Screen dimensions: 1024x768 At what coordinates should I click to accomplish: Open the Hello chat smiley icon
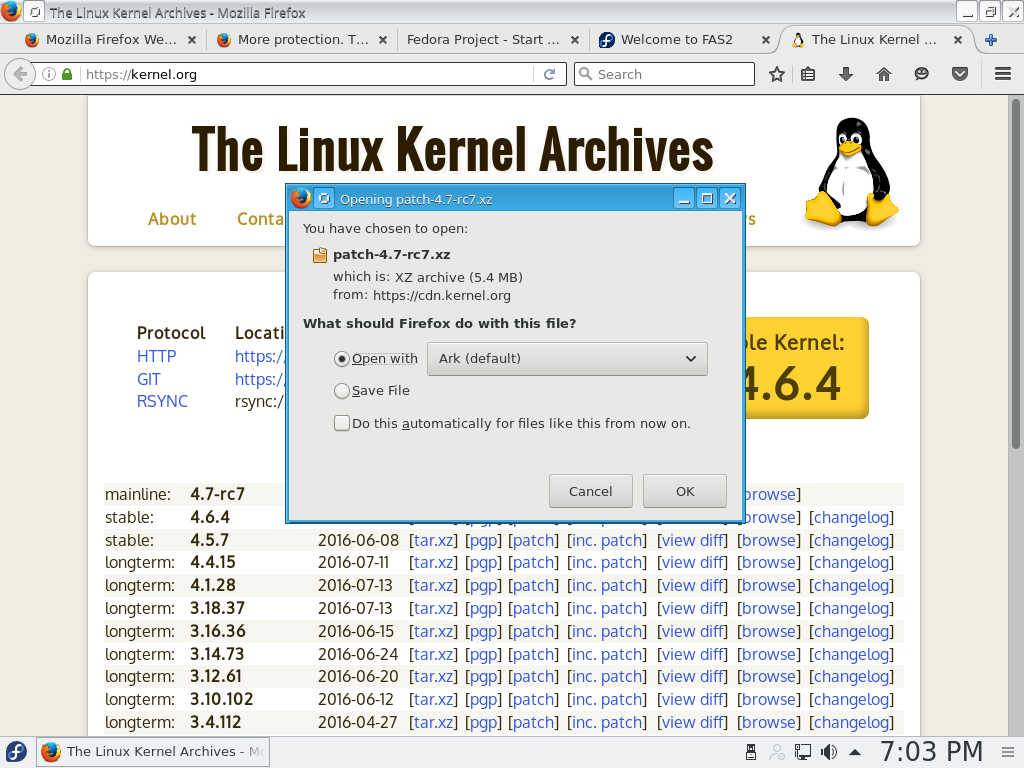921,74
